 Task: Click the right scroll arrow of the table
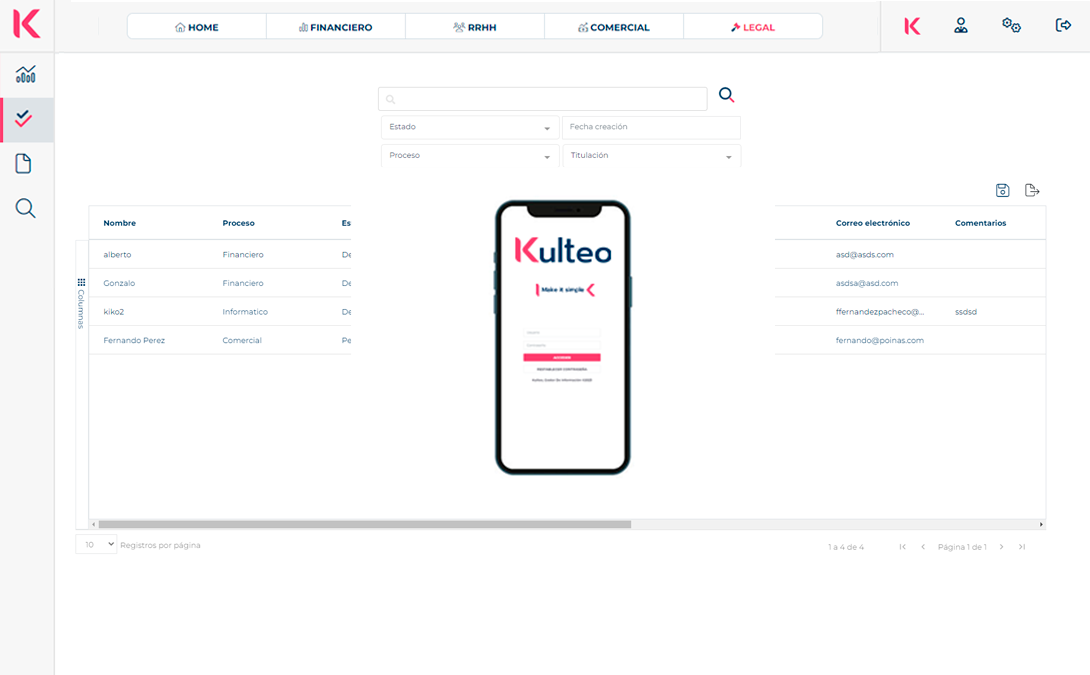tap(1041, 524)
